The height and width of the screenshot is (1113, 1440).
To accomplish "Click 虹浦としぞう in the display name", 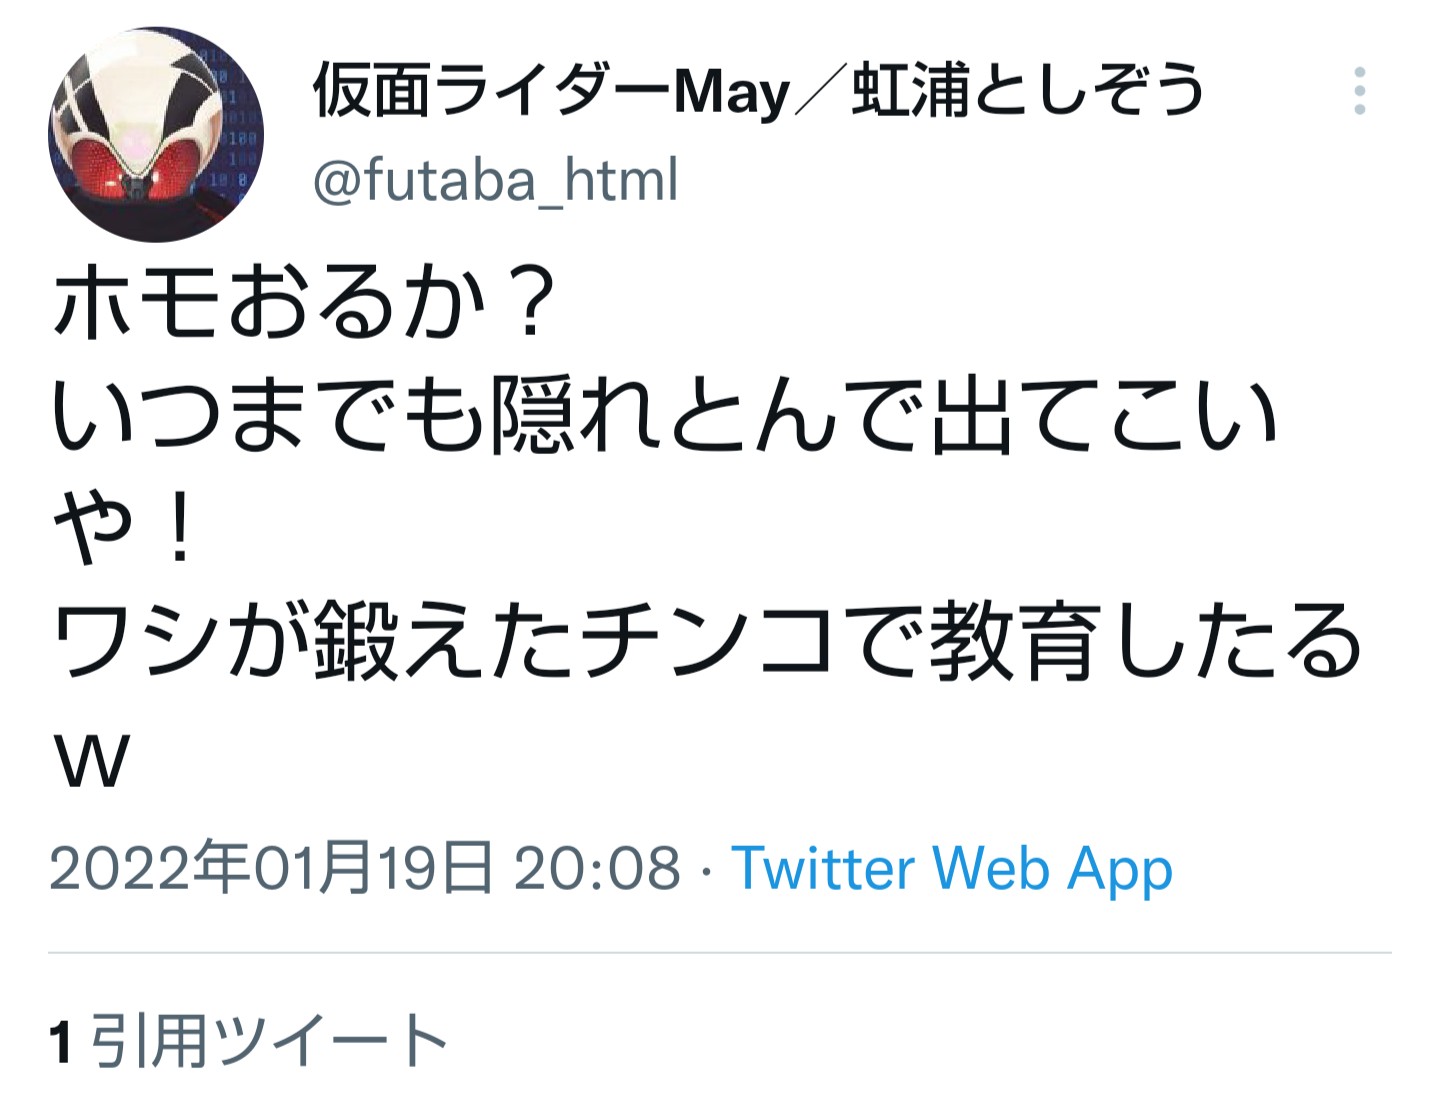I will [1029, 89].
